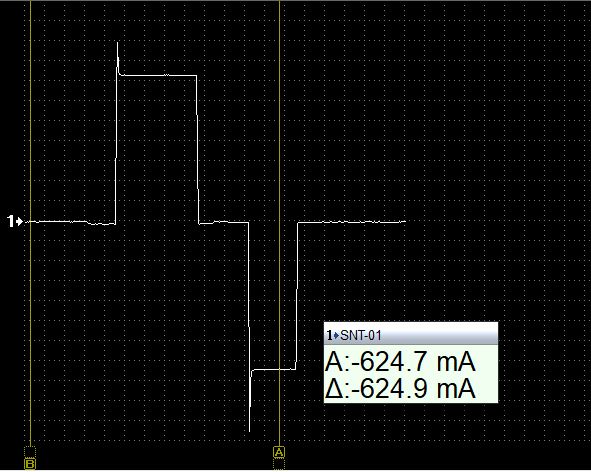Click the negative undershoot spike tip
Screen dimensions: 591x472
click(x=250, y=430)
